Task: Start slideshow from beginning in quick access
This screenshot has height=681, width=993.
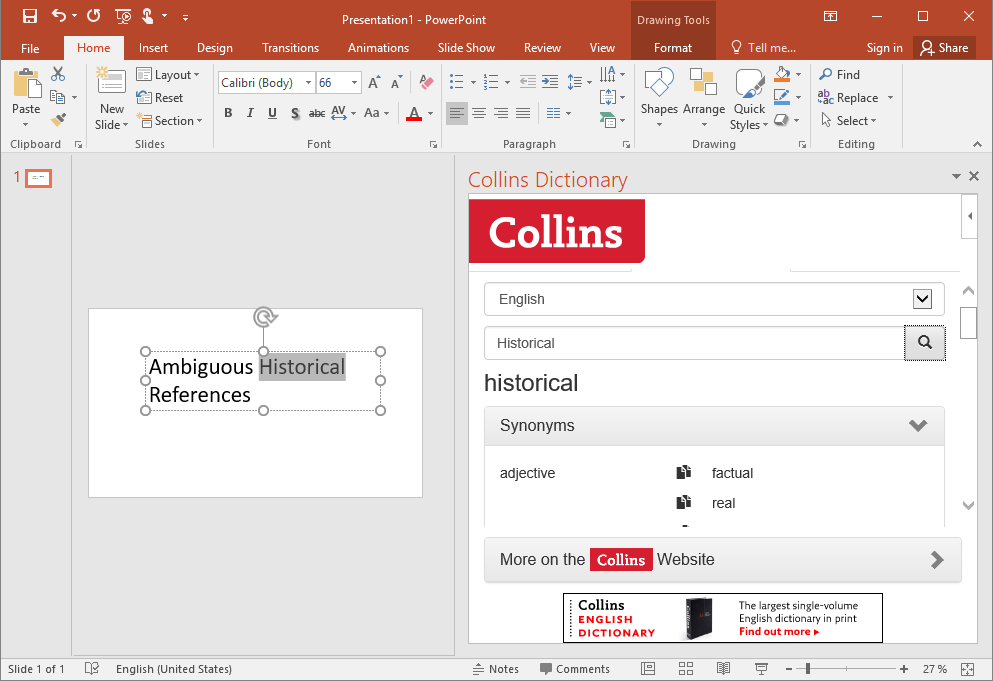Action: click(x=123, y=16)
